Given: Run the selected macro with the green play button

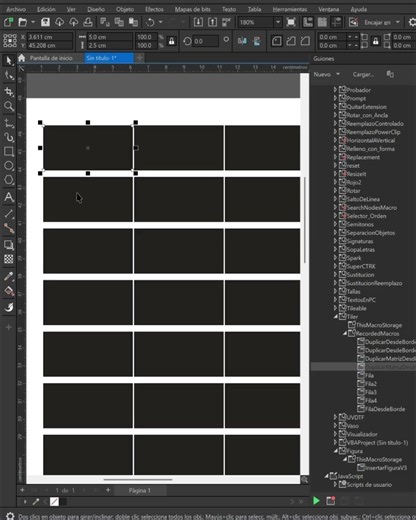Looking at the screenshot, I should pos(316,500).
